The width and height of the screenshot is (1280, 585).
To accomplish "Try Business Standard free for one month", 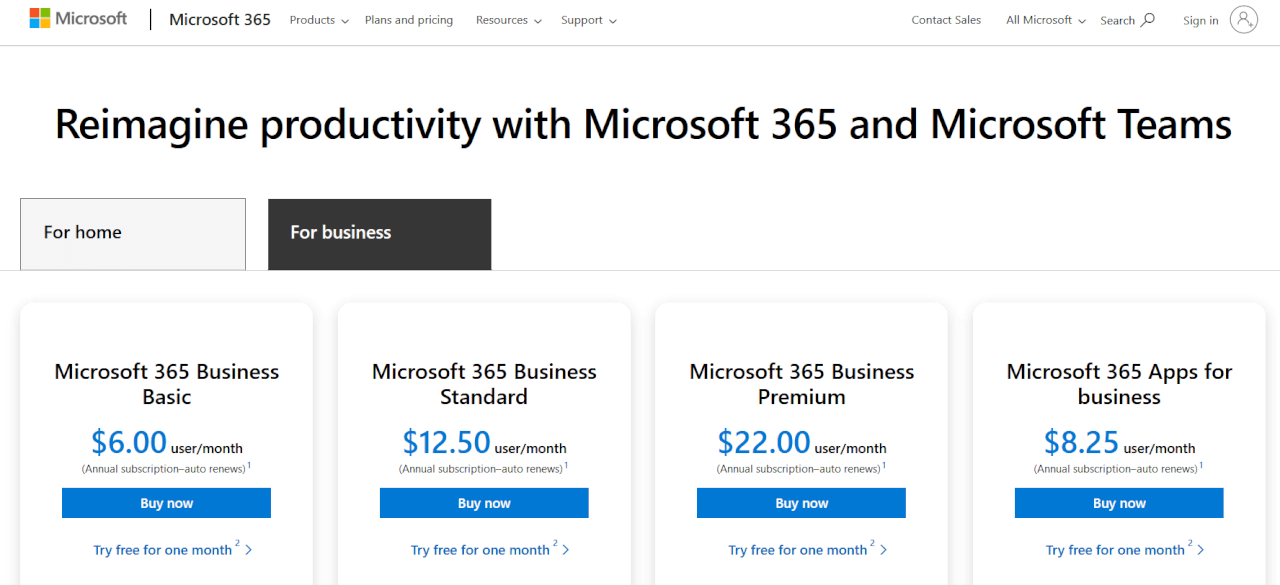I will (x=480, y=549).
